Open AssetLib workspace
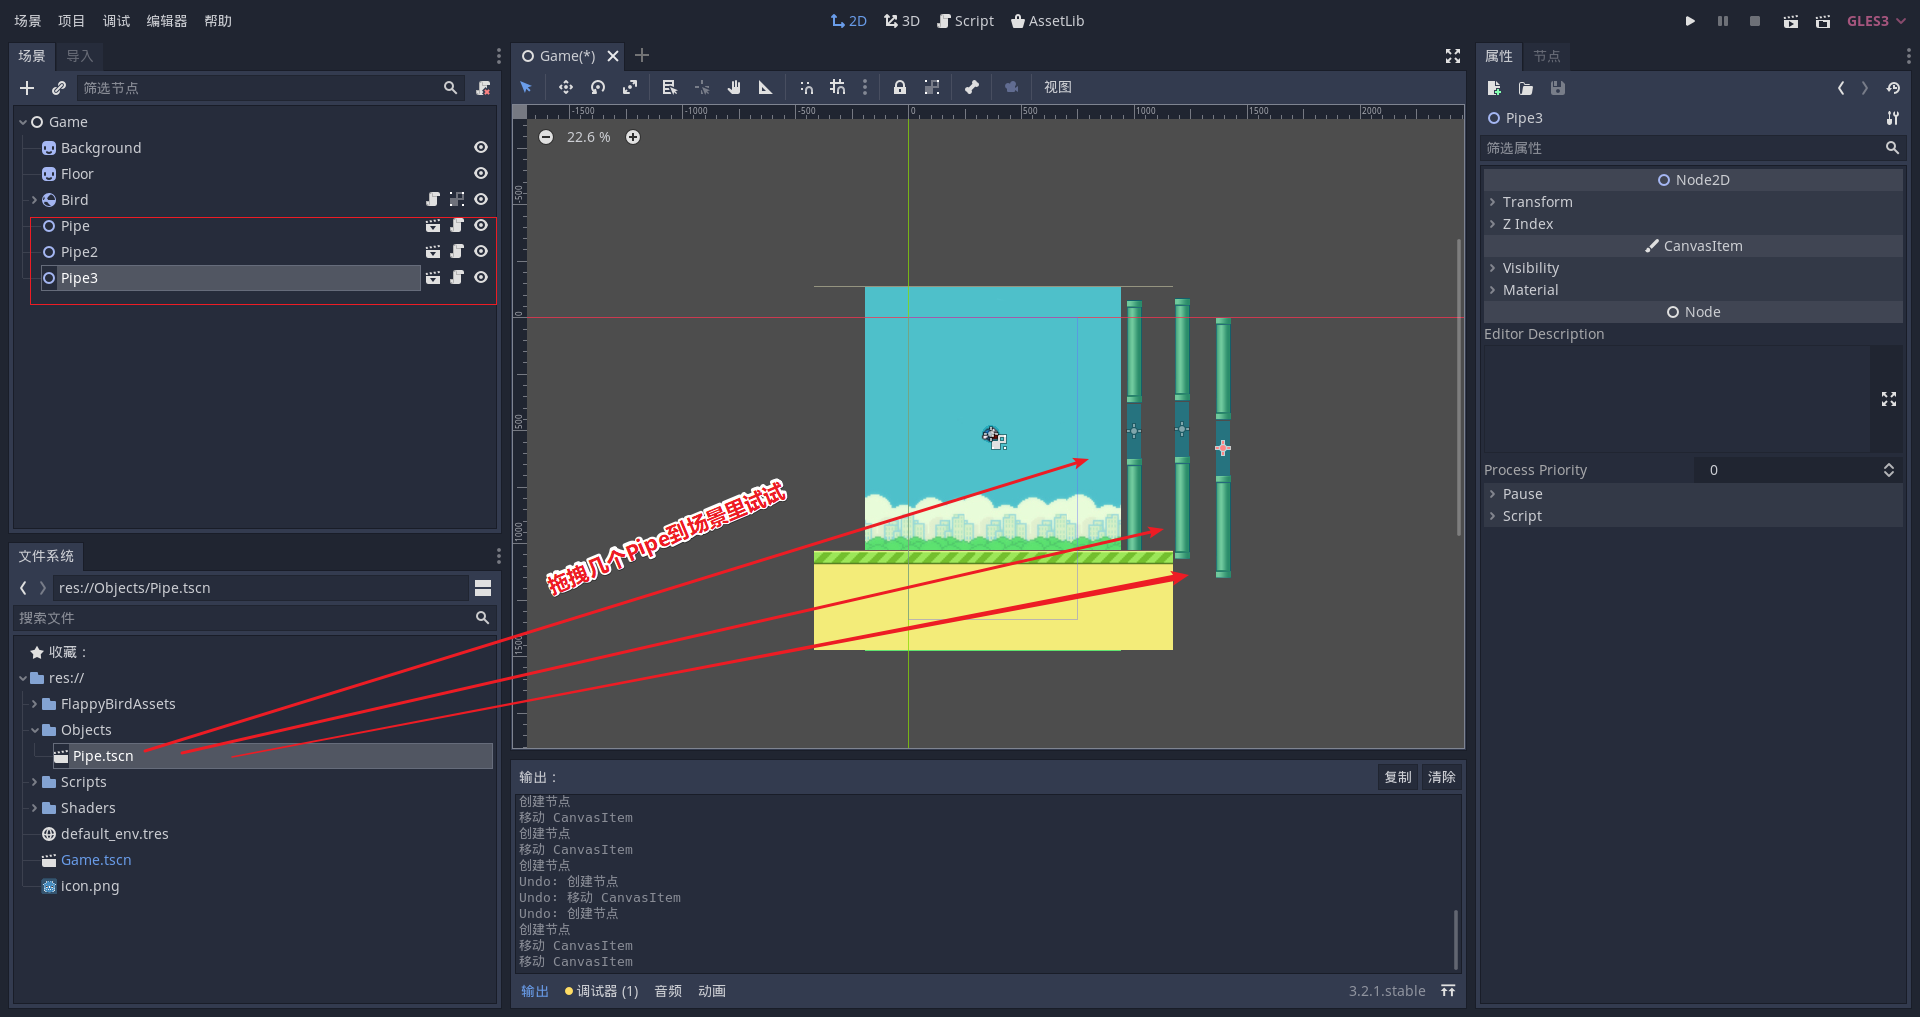 coord(1047,21)
